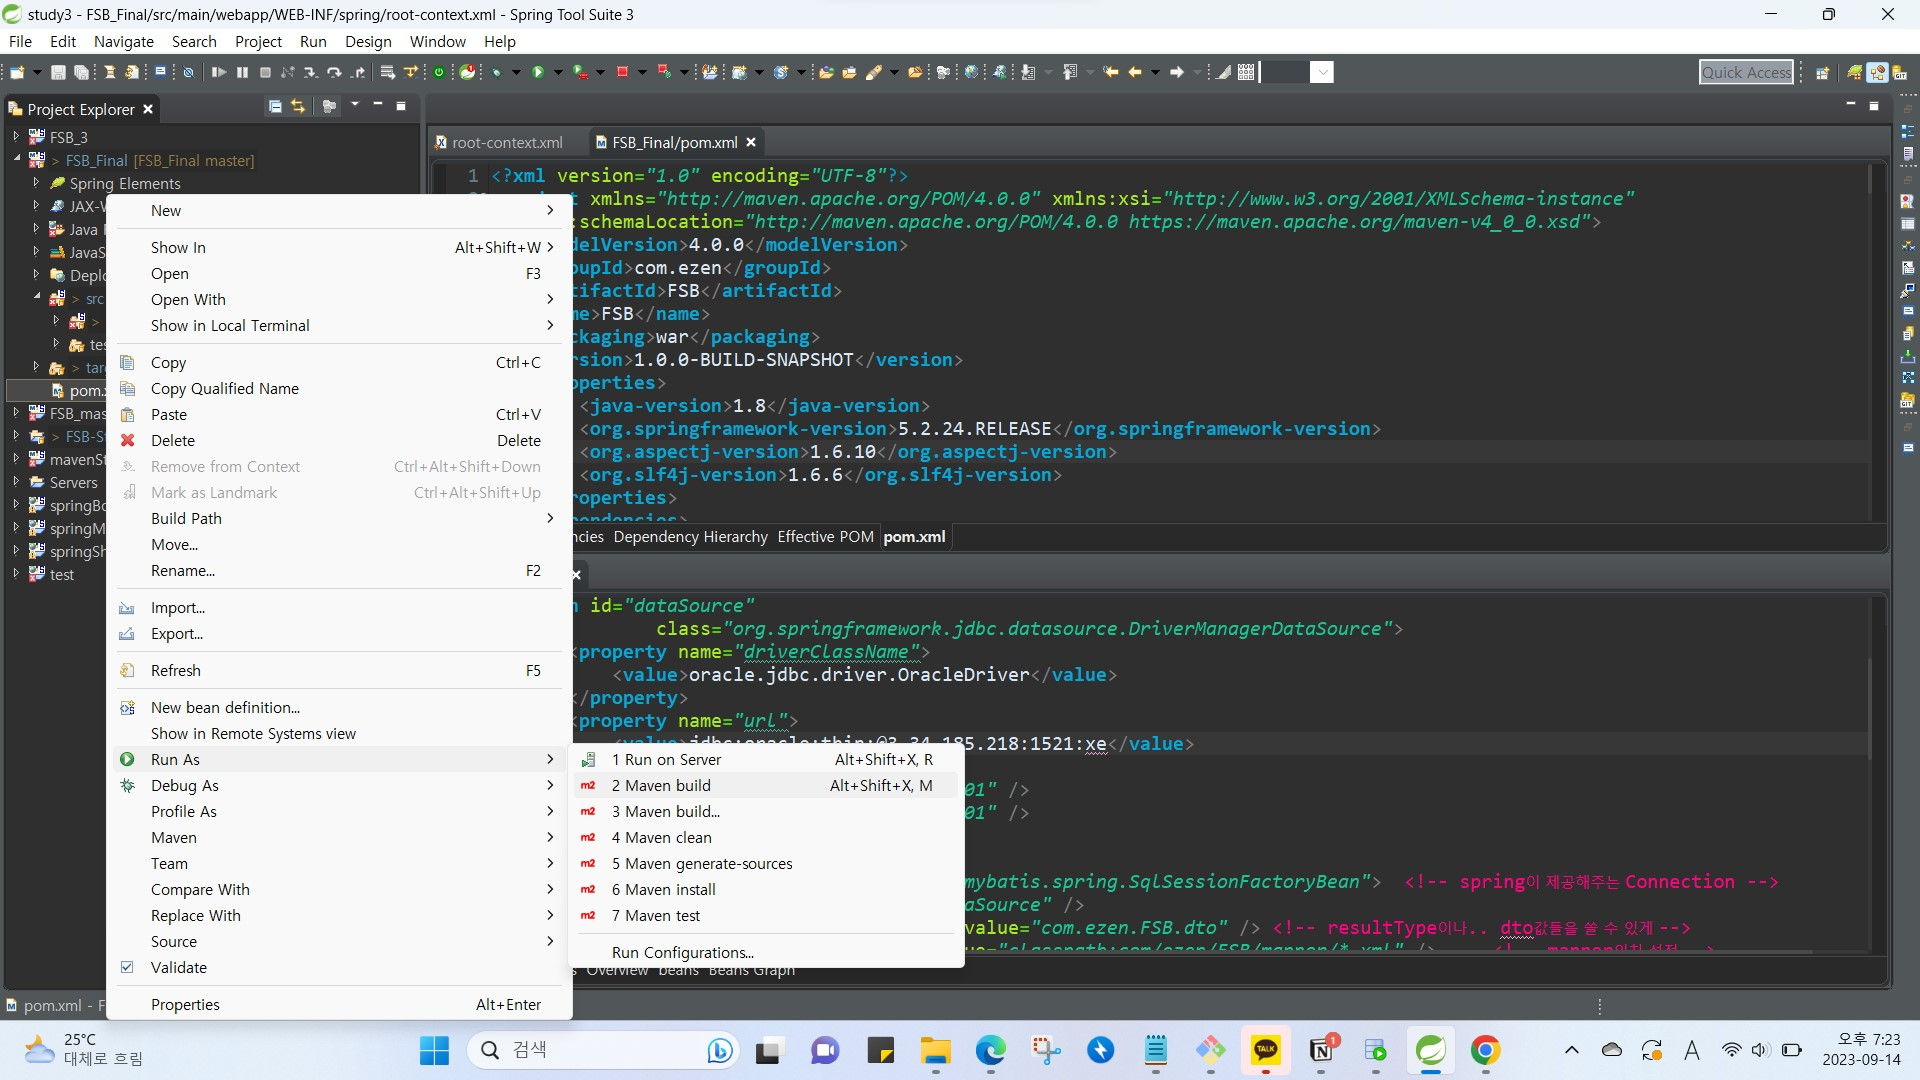Viewport: 1920px width, 1080px height.
Task: Click the Spring relaunch icon with red badge
Action: [x=468, y=72]
